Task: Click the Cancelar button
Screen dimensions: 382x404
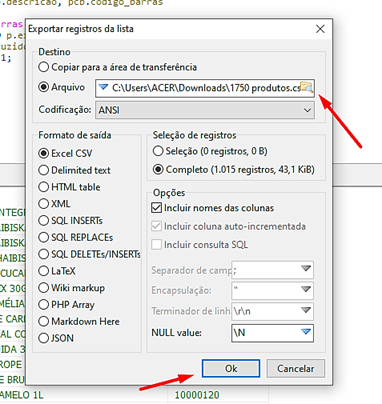Action: click(295, 368)
